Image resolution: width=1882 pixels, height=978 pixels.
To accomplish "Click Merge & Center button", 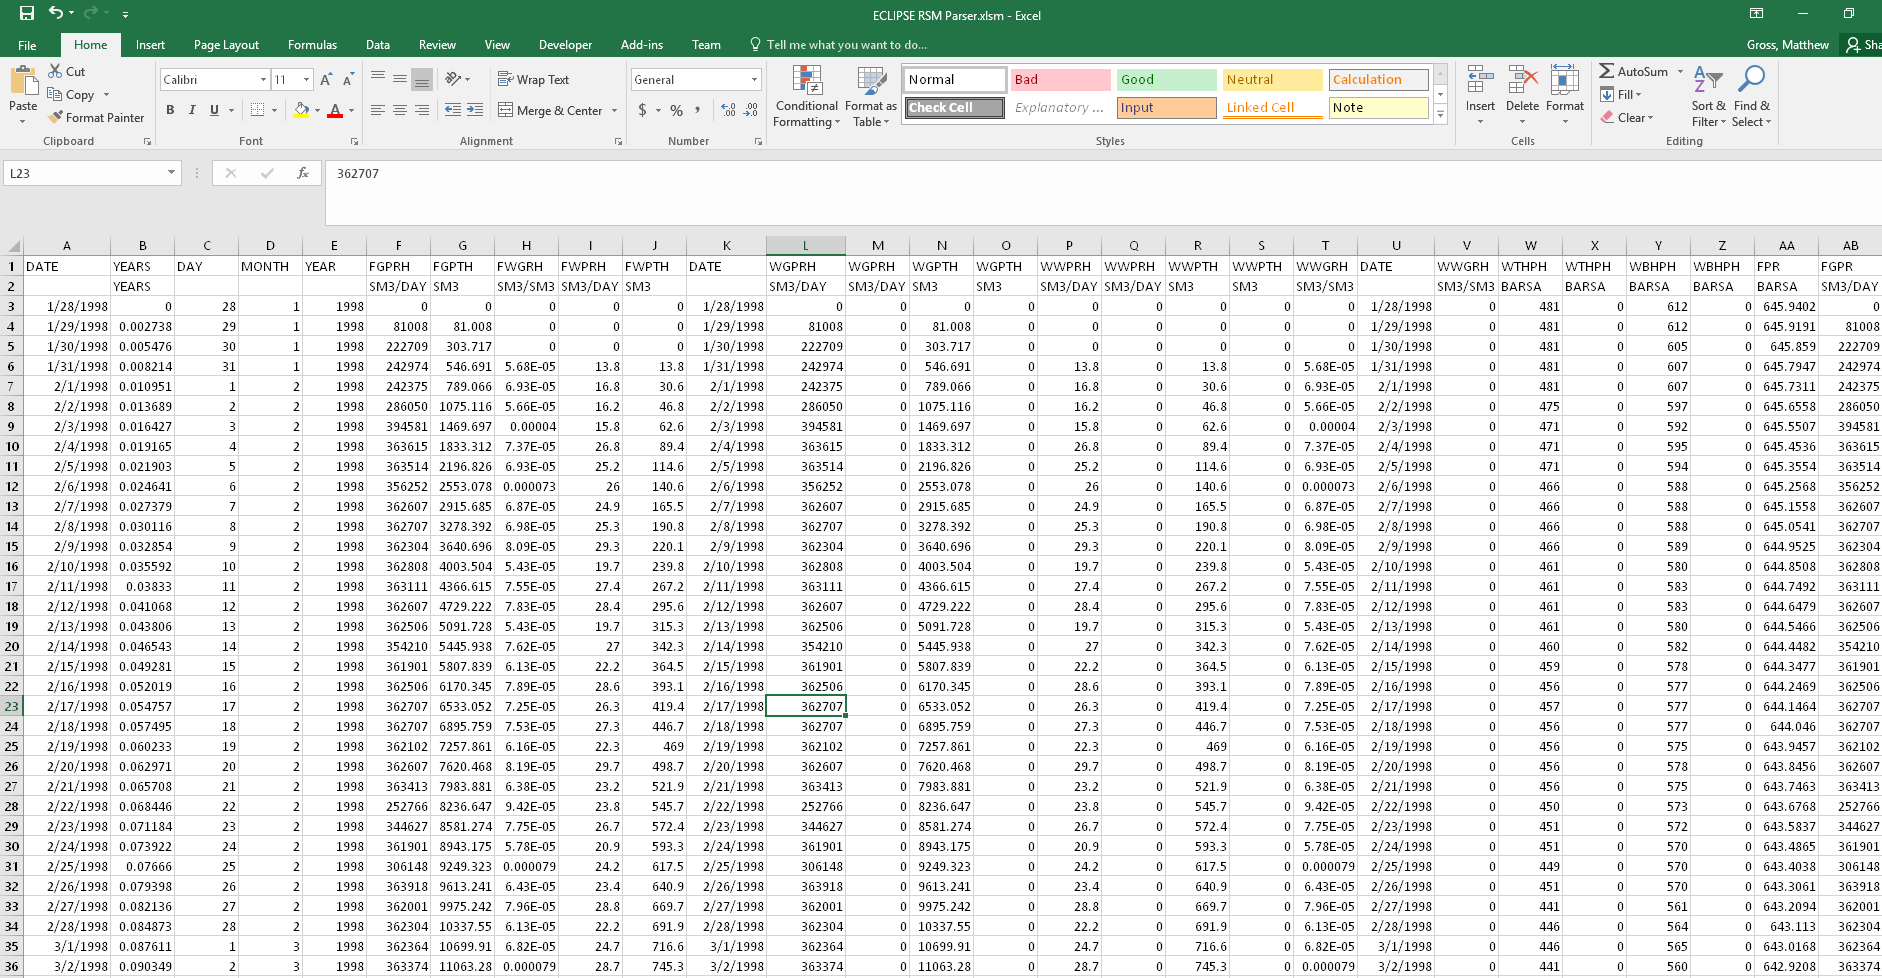I will click(x=558, y=111).
